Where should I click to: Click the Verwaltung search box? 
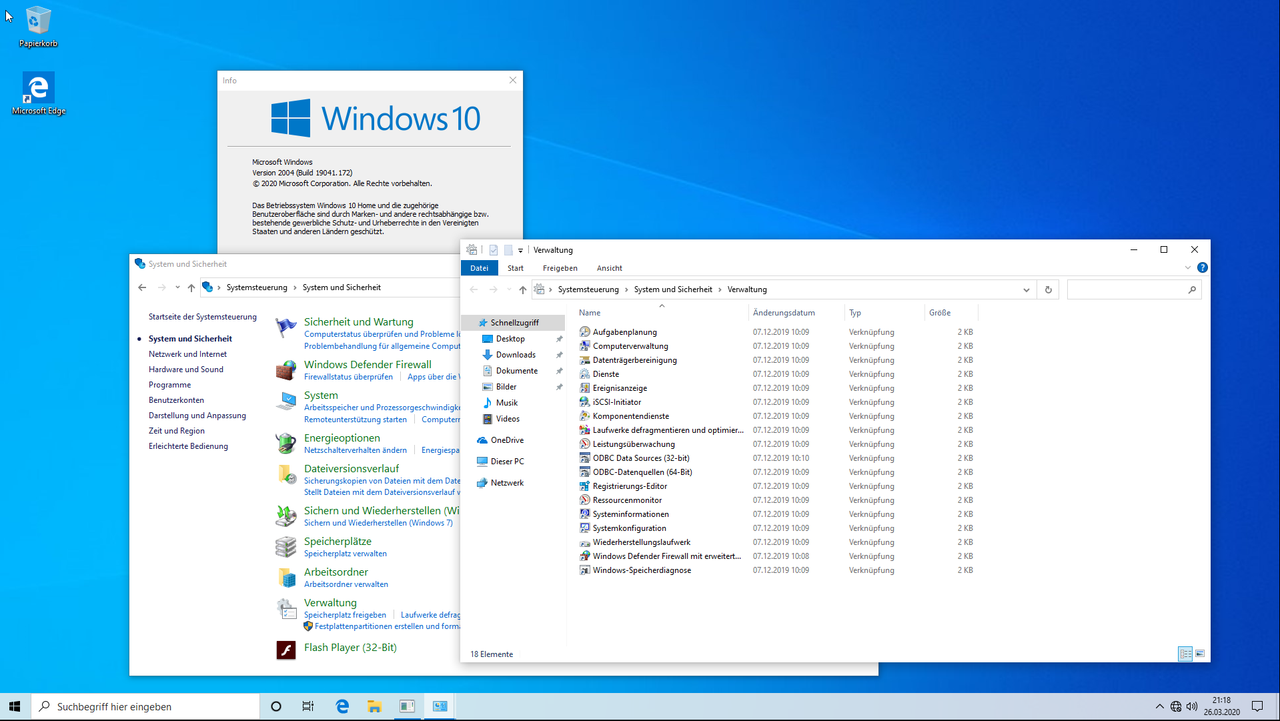click(1133, 290)
